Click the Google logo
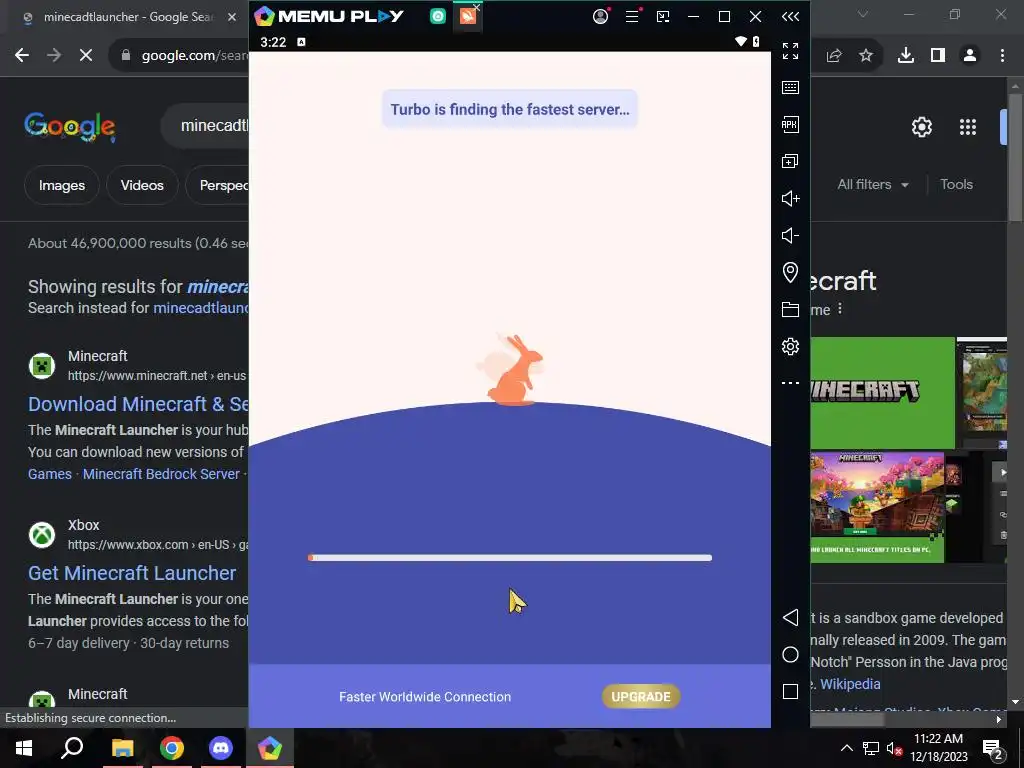This screenshot has width=1024, height=768. point(70,126)
